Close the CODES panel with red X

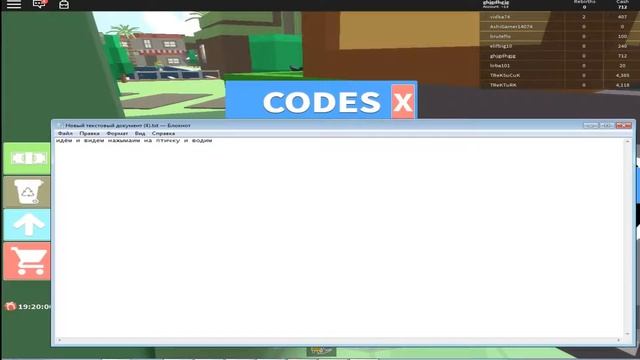click(402, 102)
